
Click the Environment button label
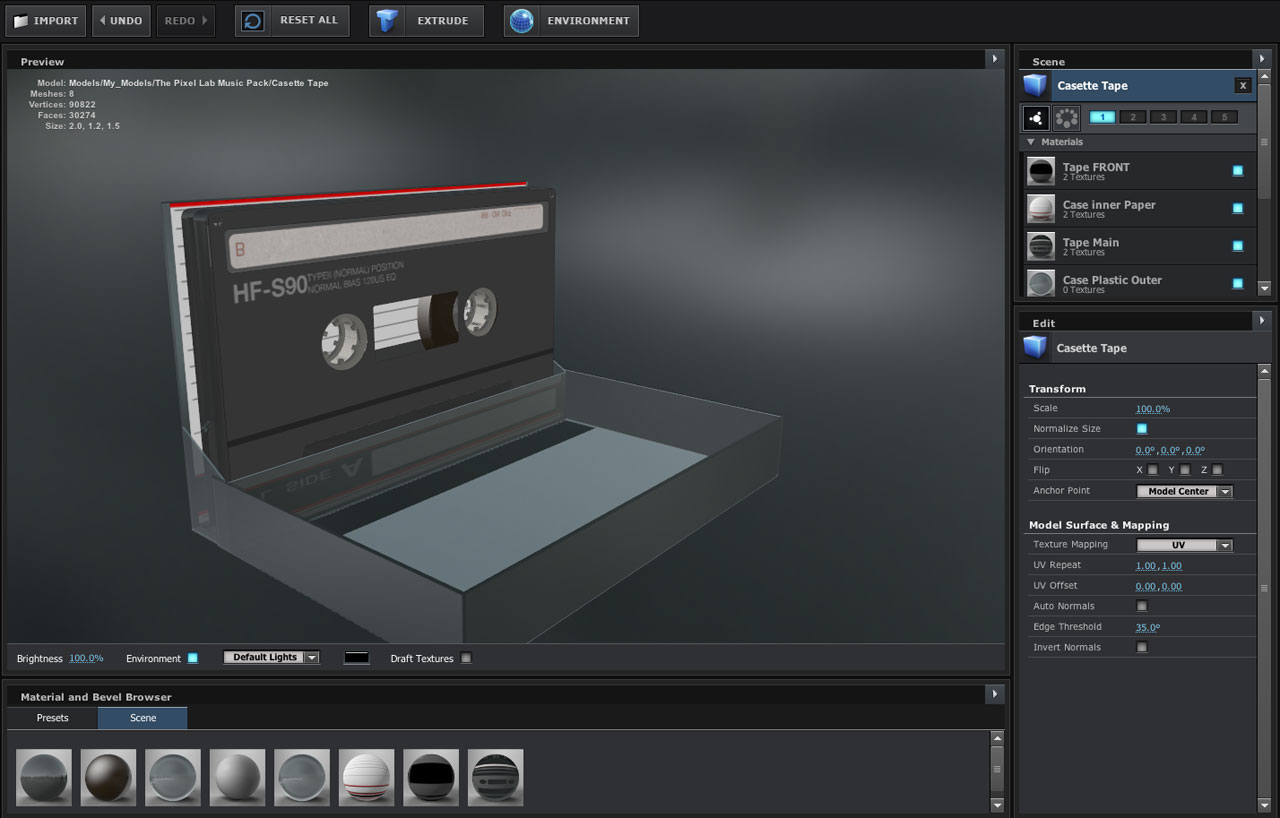pos(588,21)
